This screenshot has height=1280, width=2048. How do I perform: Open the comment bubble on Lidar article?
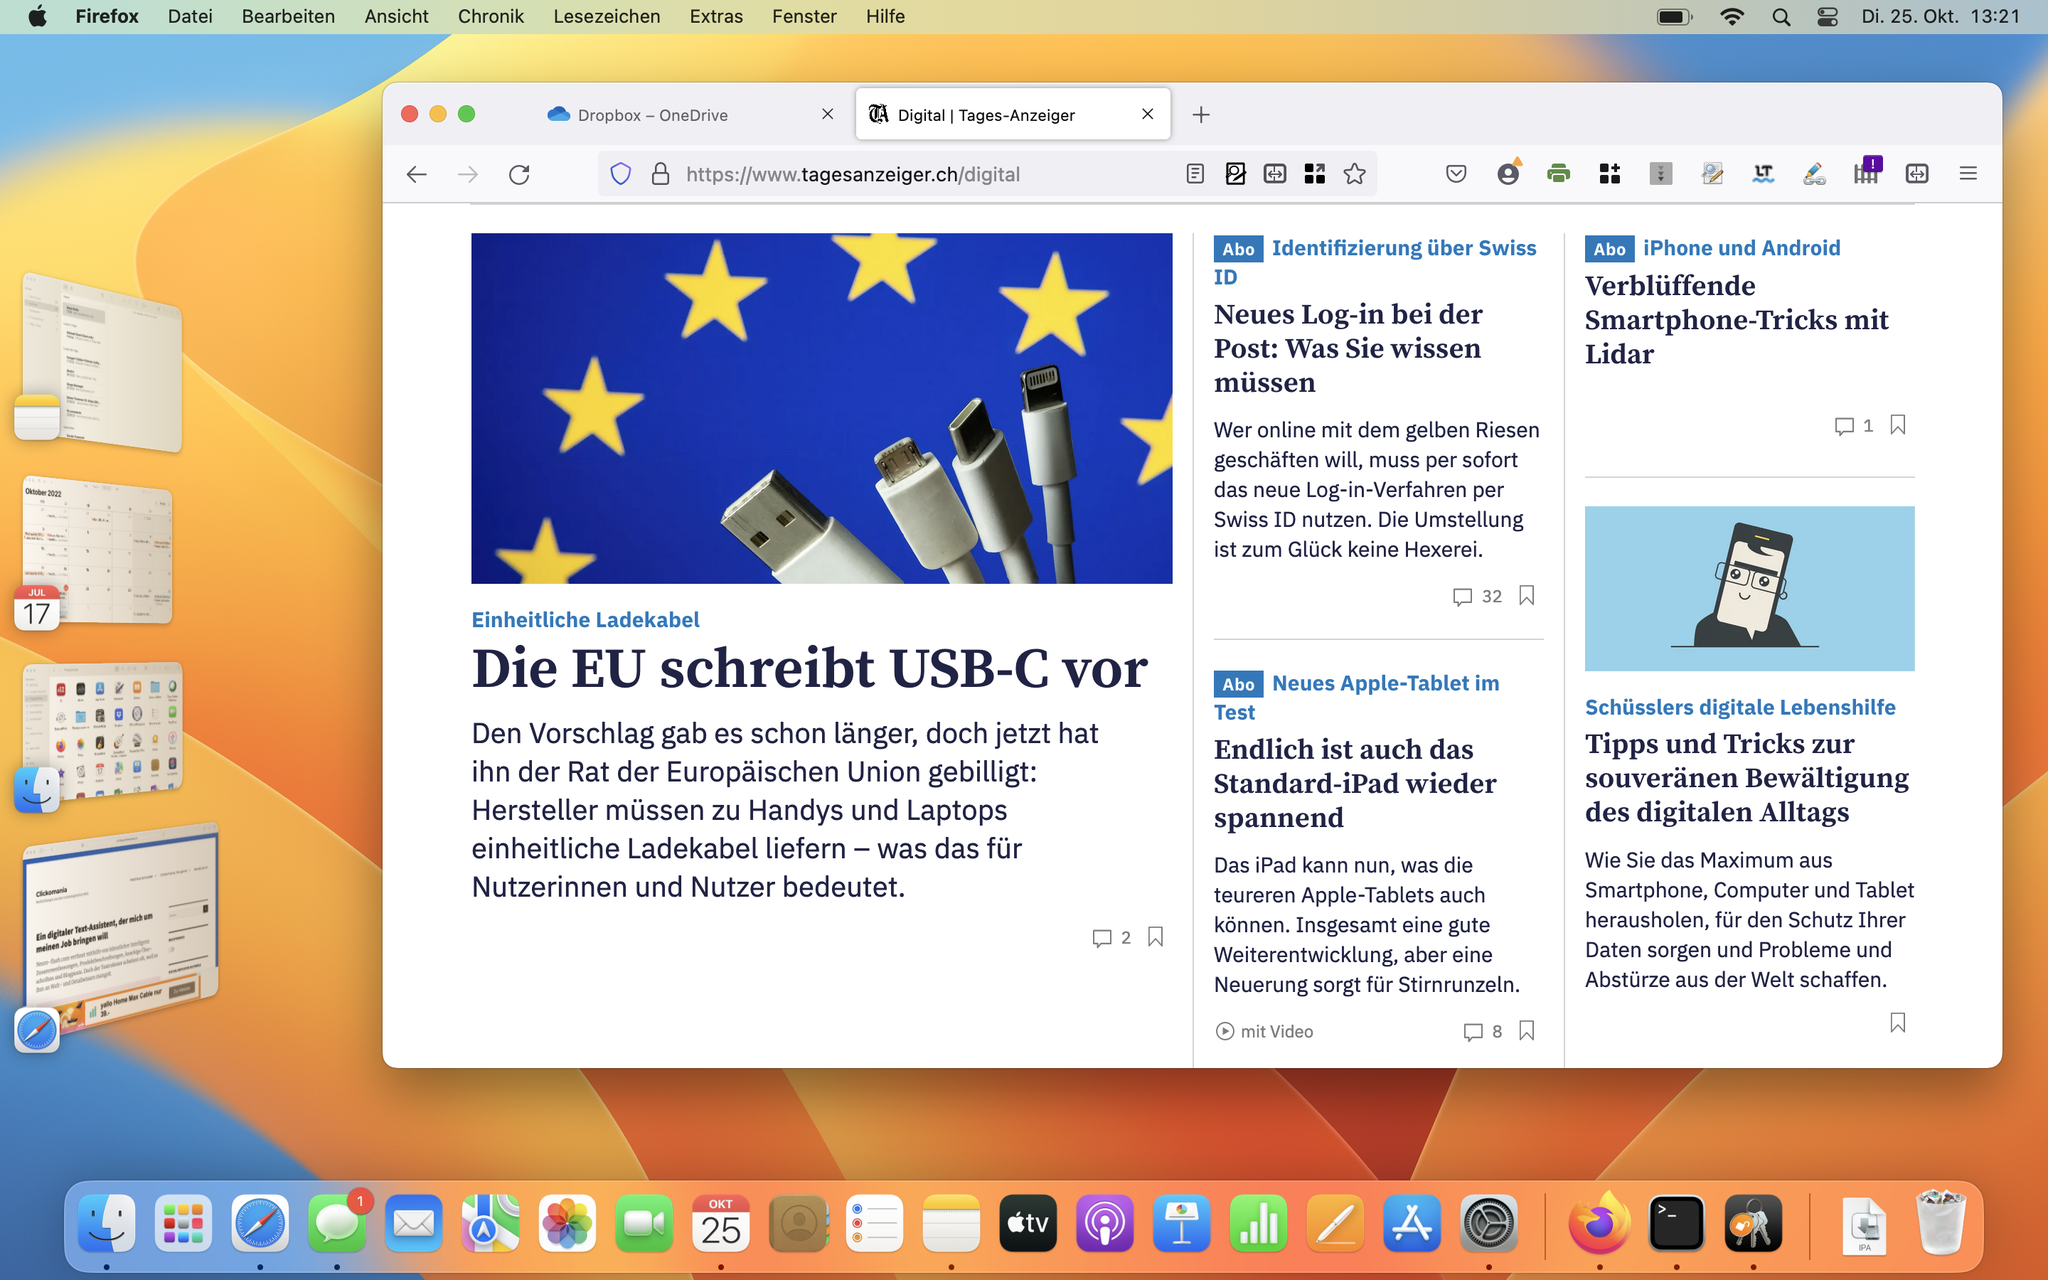tap(1854, 426)
